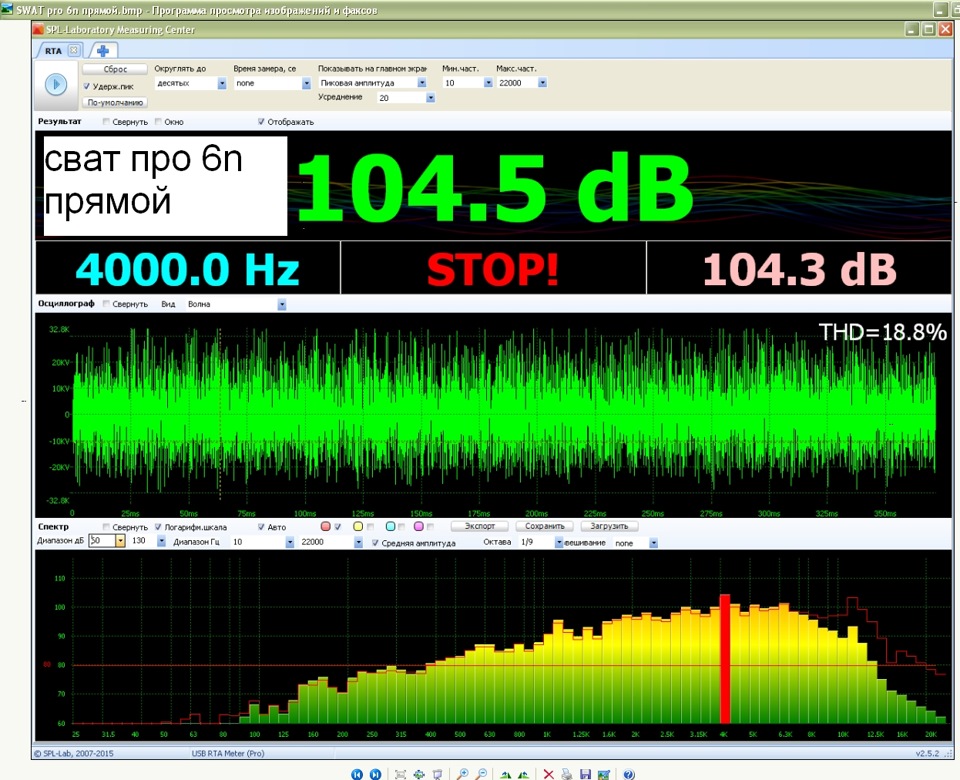Click the red 4K peak bar in spectrum
The image size is (960, 780).
724,659
